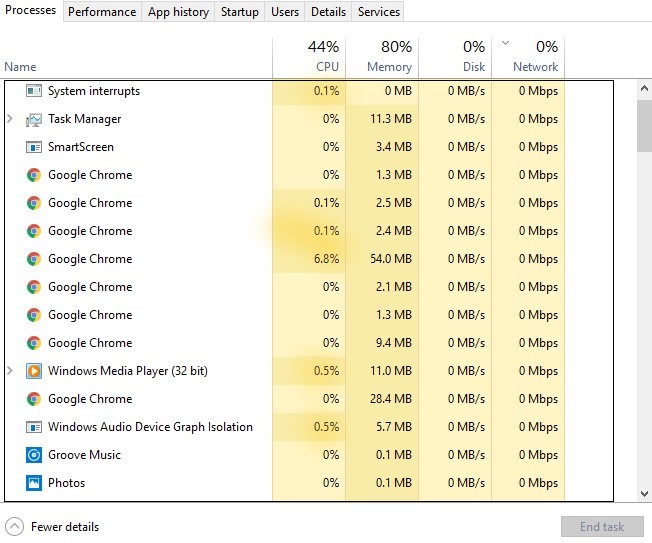Open the App history tab

178,12
